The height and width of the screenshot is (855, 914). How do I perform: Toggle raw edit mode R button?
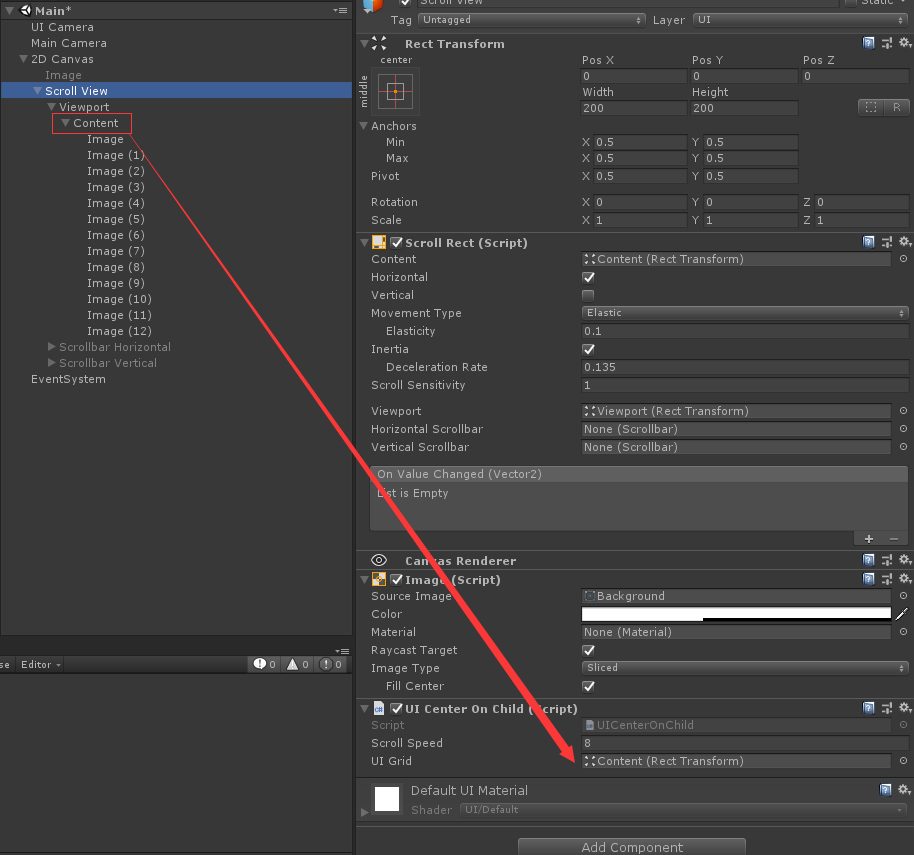point(897,107)
